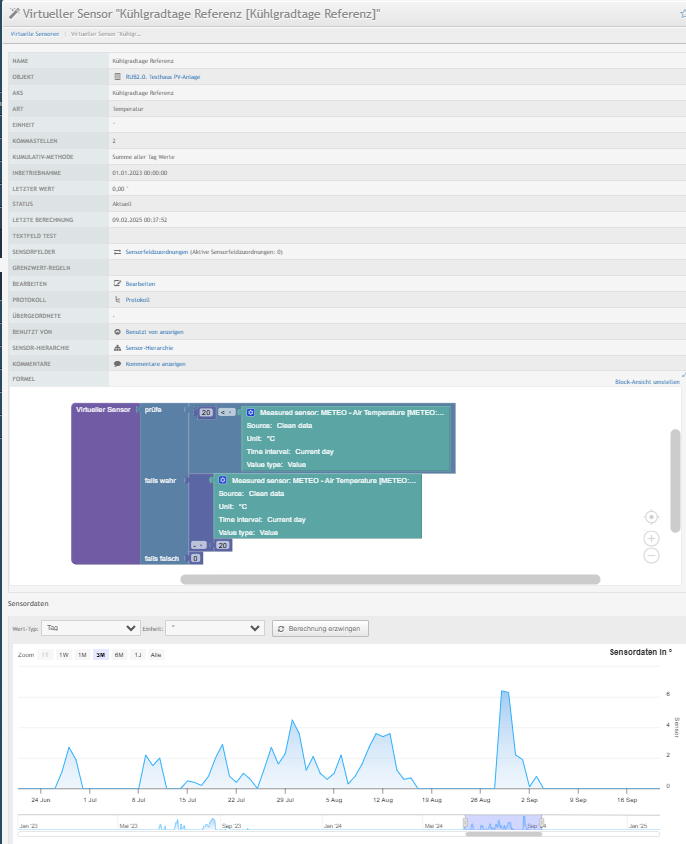
Task: Select the 3M zoom range
Action: [x=100, y=655]
